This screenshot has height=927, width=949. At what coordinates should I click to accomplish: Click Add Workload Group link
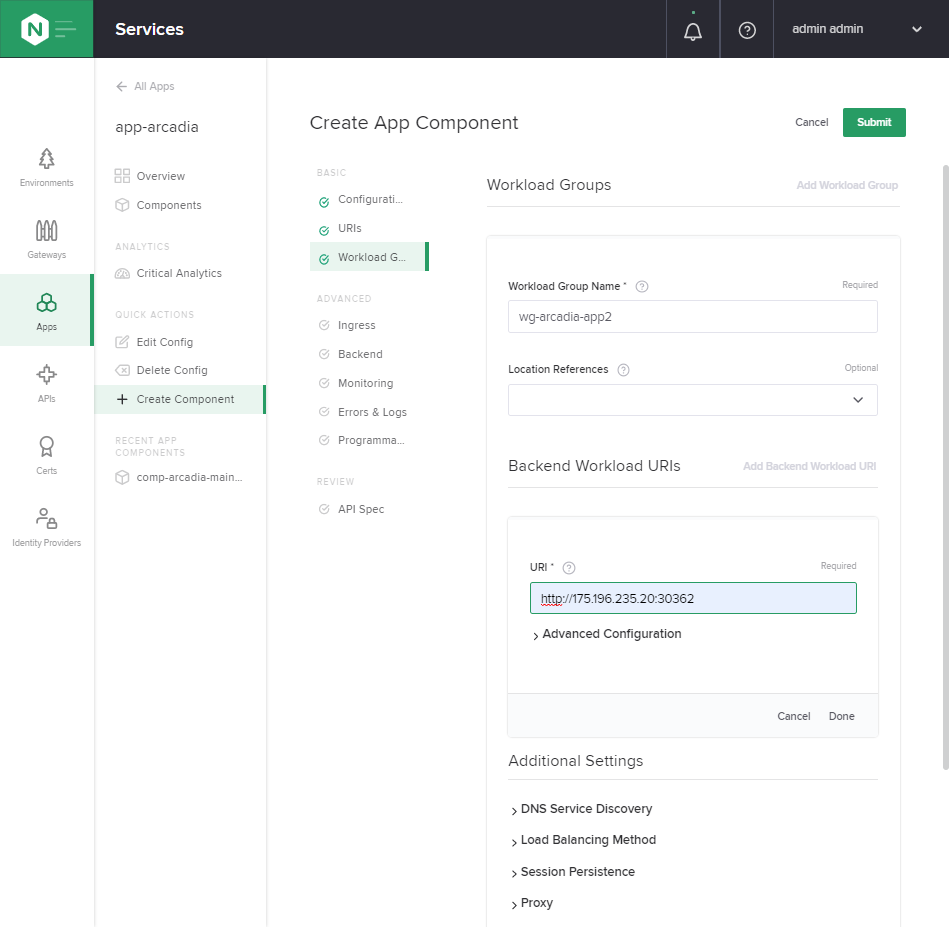[847, 185]
